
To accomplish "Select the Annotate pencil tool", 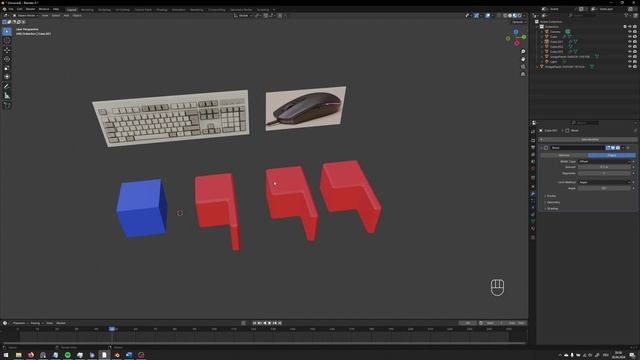I will click(x=7, y=87).
